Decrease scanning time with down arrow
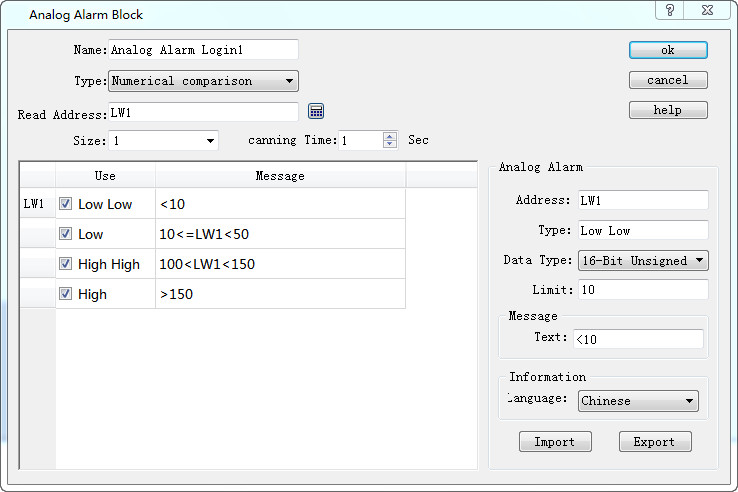Image resolution: width=738 pixels, height=492 pixels. (x=390, y=144)
